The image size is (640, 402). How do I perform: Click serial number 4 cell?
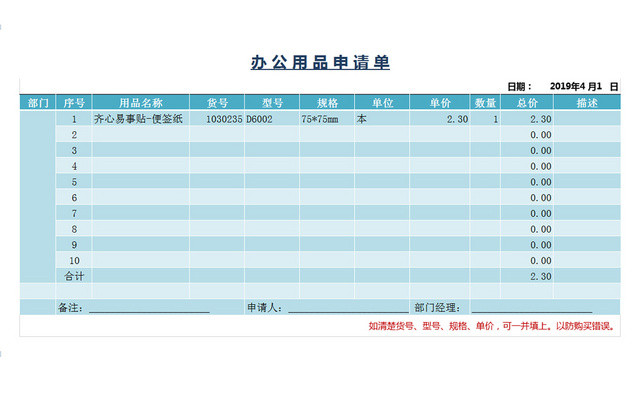pos(74,166)
